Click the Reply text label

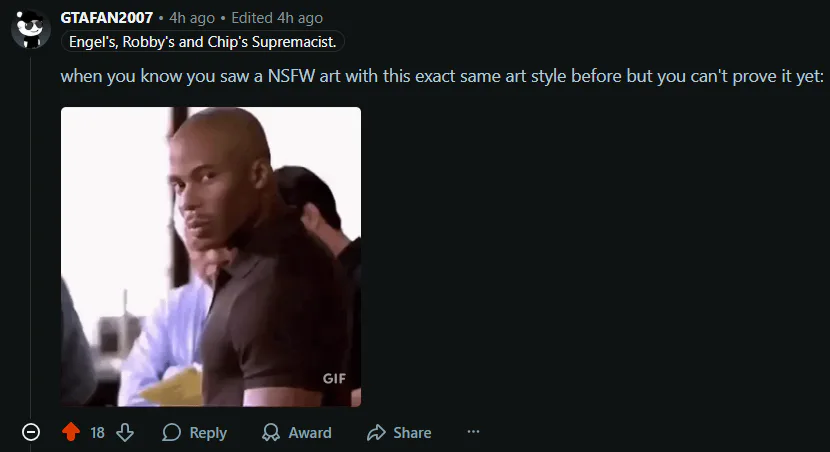pyautogui.click(x=208, y=433)
